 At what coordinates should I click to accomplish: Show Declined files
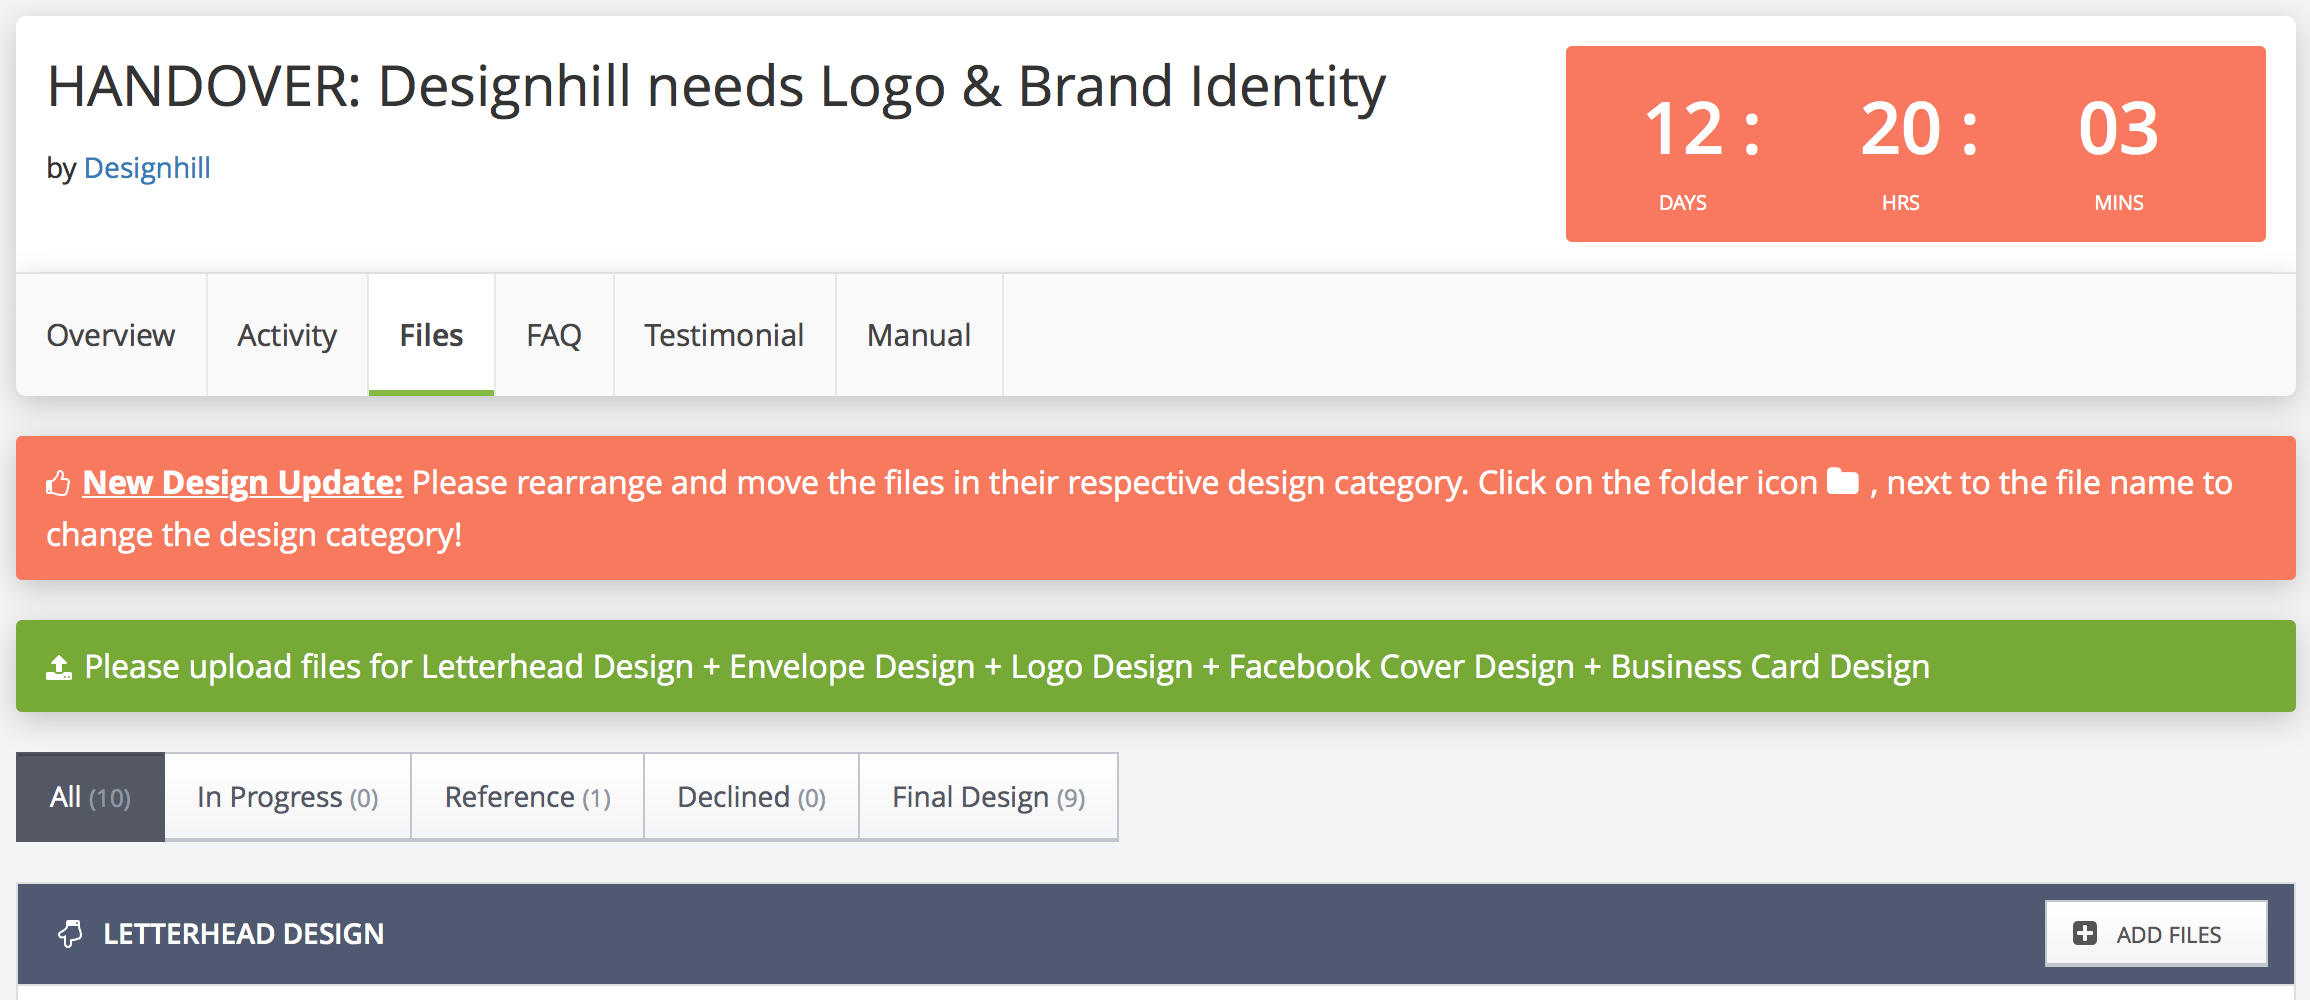(752, 797)
